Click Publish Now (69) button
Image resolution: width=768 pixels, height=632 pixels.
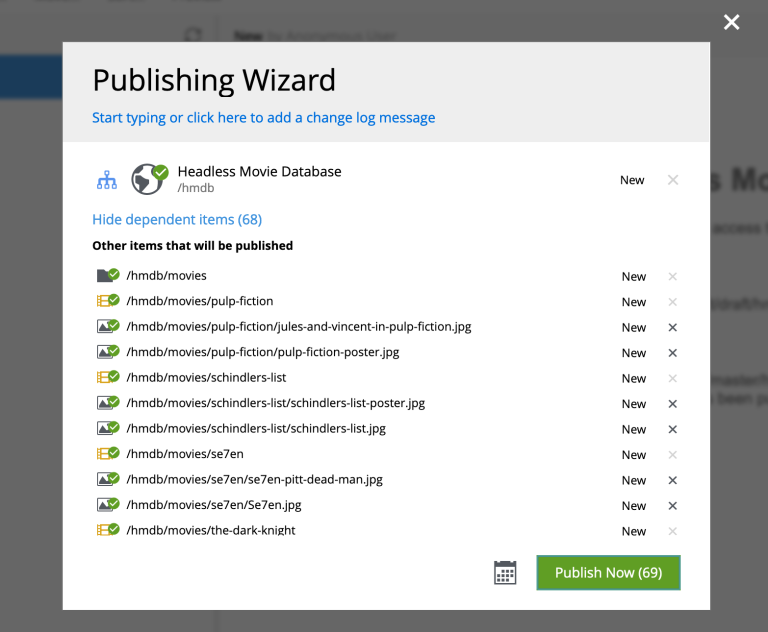point(608,573)
